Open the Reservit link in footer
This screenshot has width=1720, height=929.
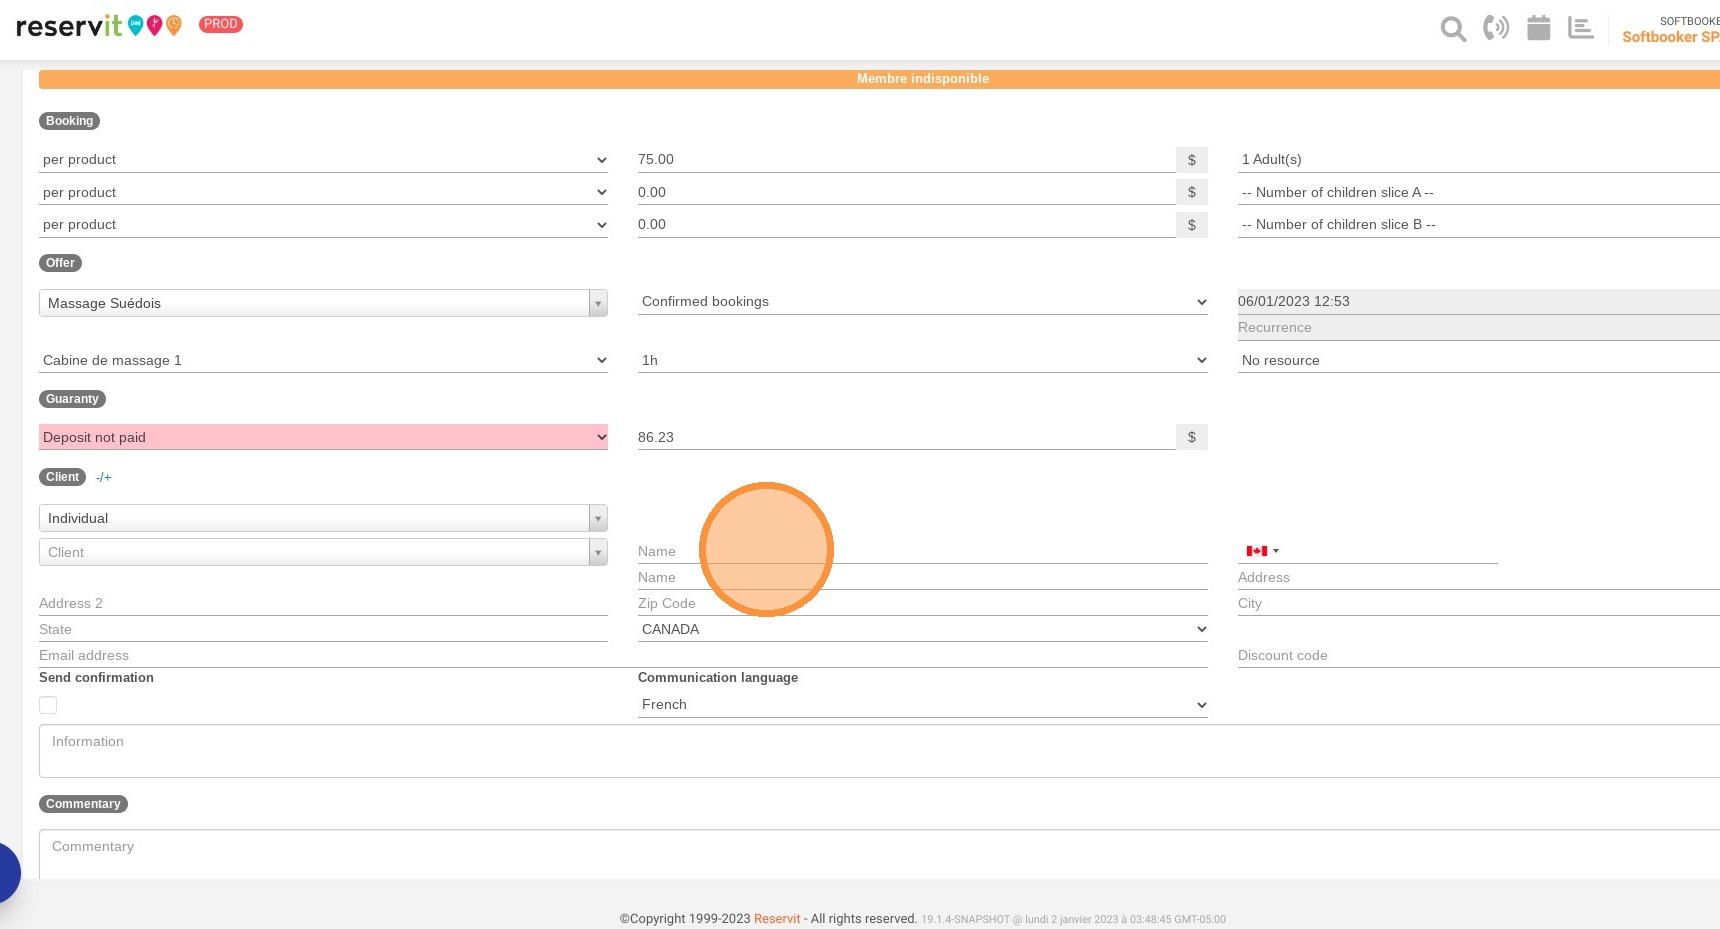pyautogui.click(x=777, y=919)
